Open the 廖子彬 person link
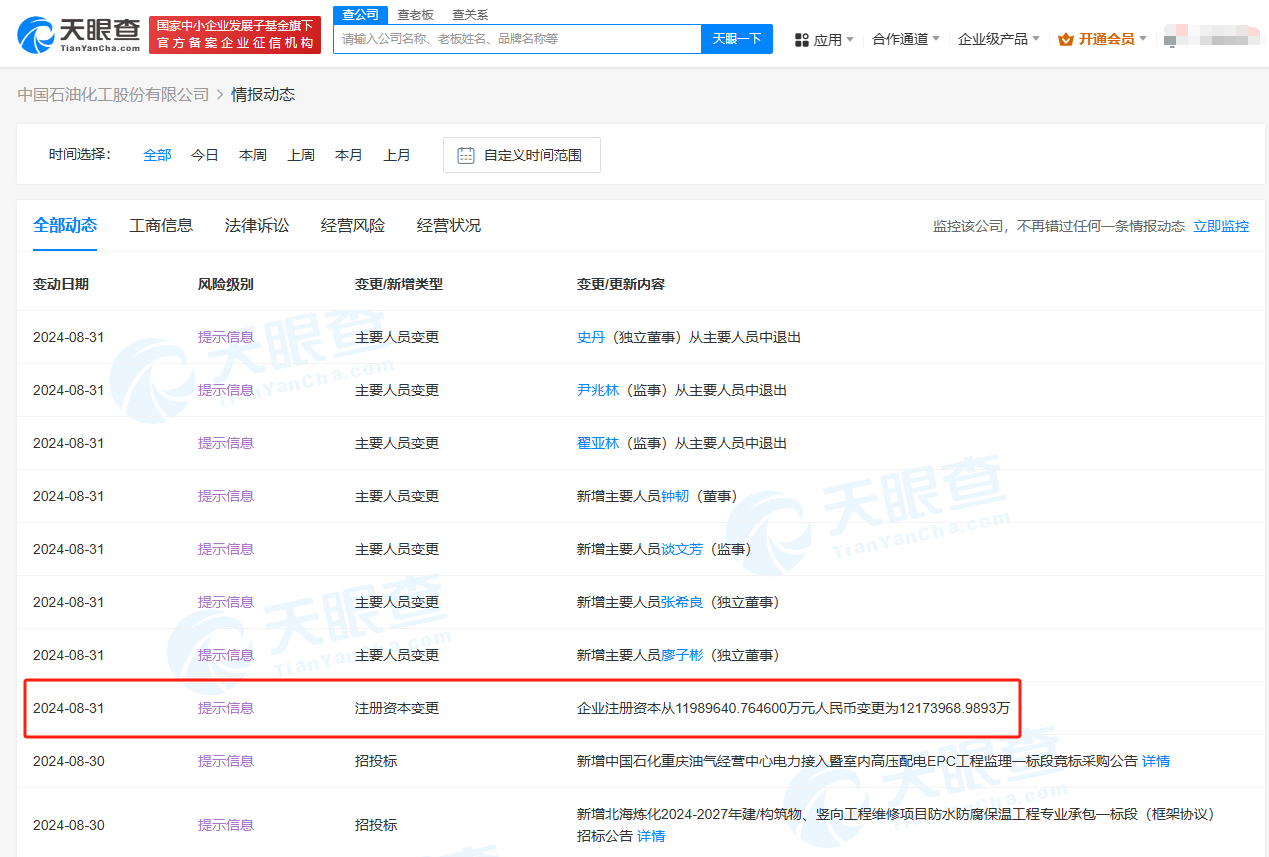Image resolution: width=1269 pixels, height=857 pixels. [682, 655]
